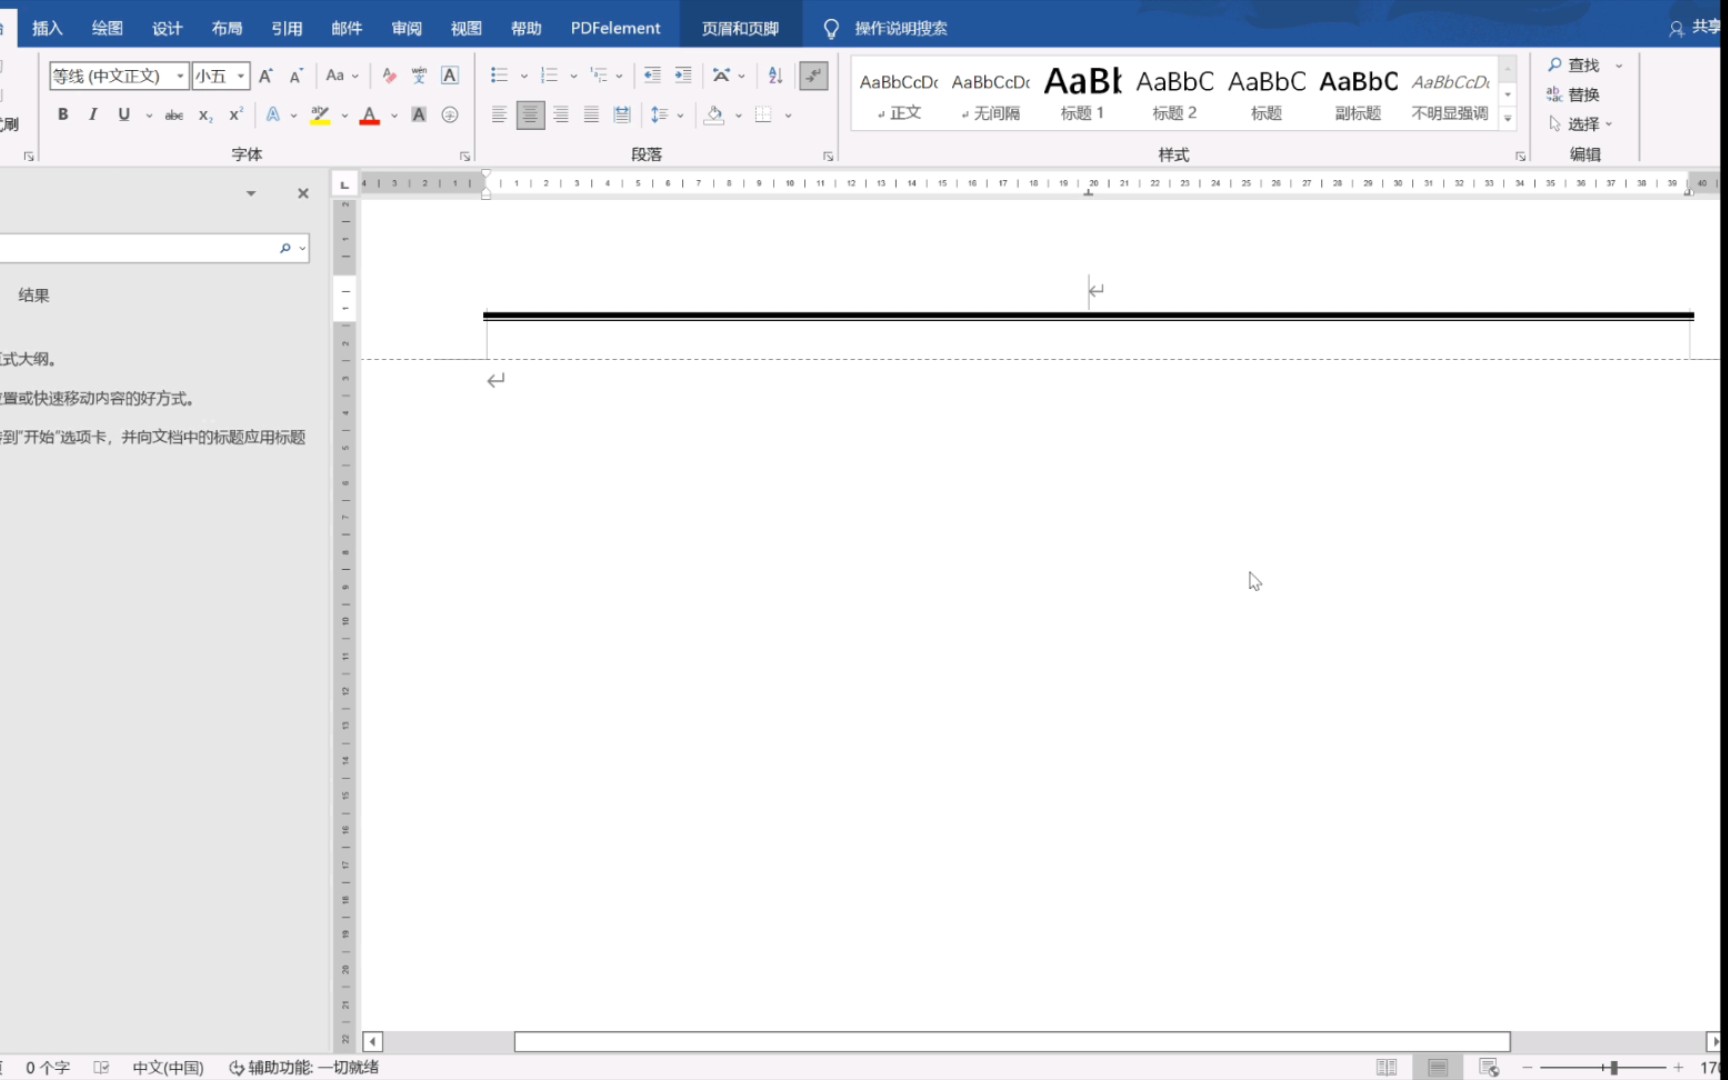Create bulleted list
Viewport: 1728px width, 1080px height.
click(x=499, y=76)
